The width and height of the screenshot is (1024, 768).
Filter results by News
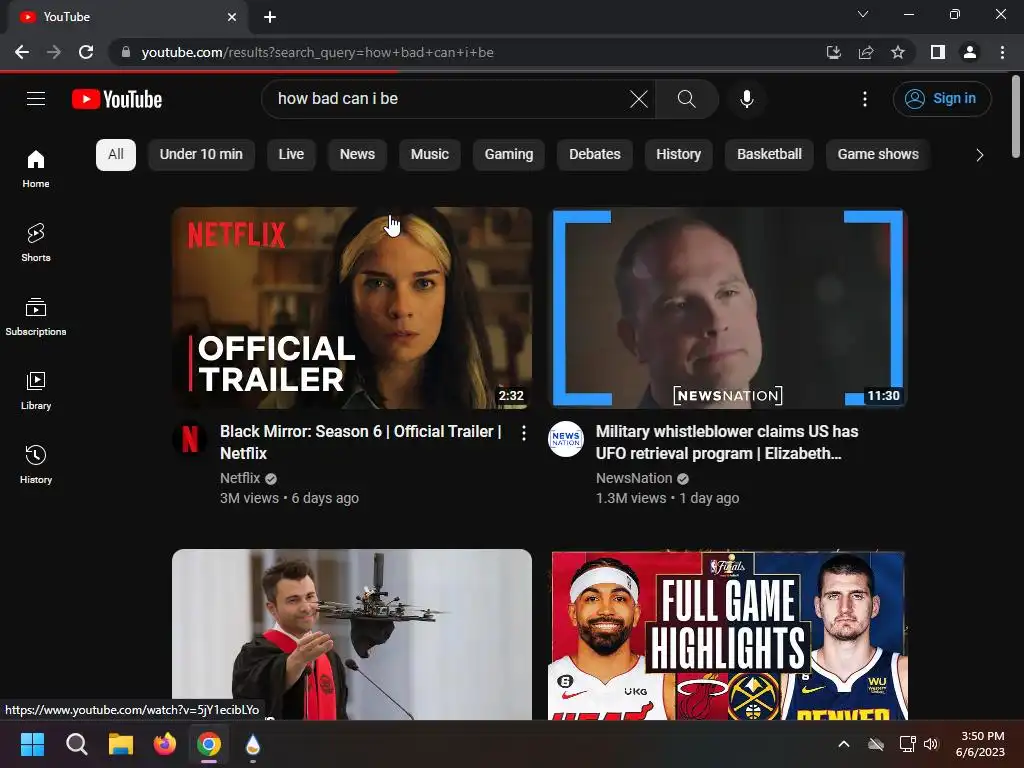(357, 155)
